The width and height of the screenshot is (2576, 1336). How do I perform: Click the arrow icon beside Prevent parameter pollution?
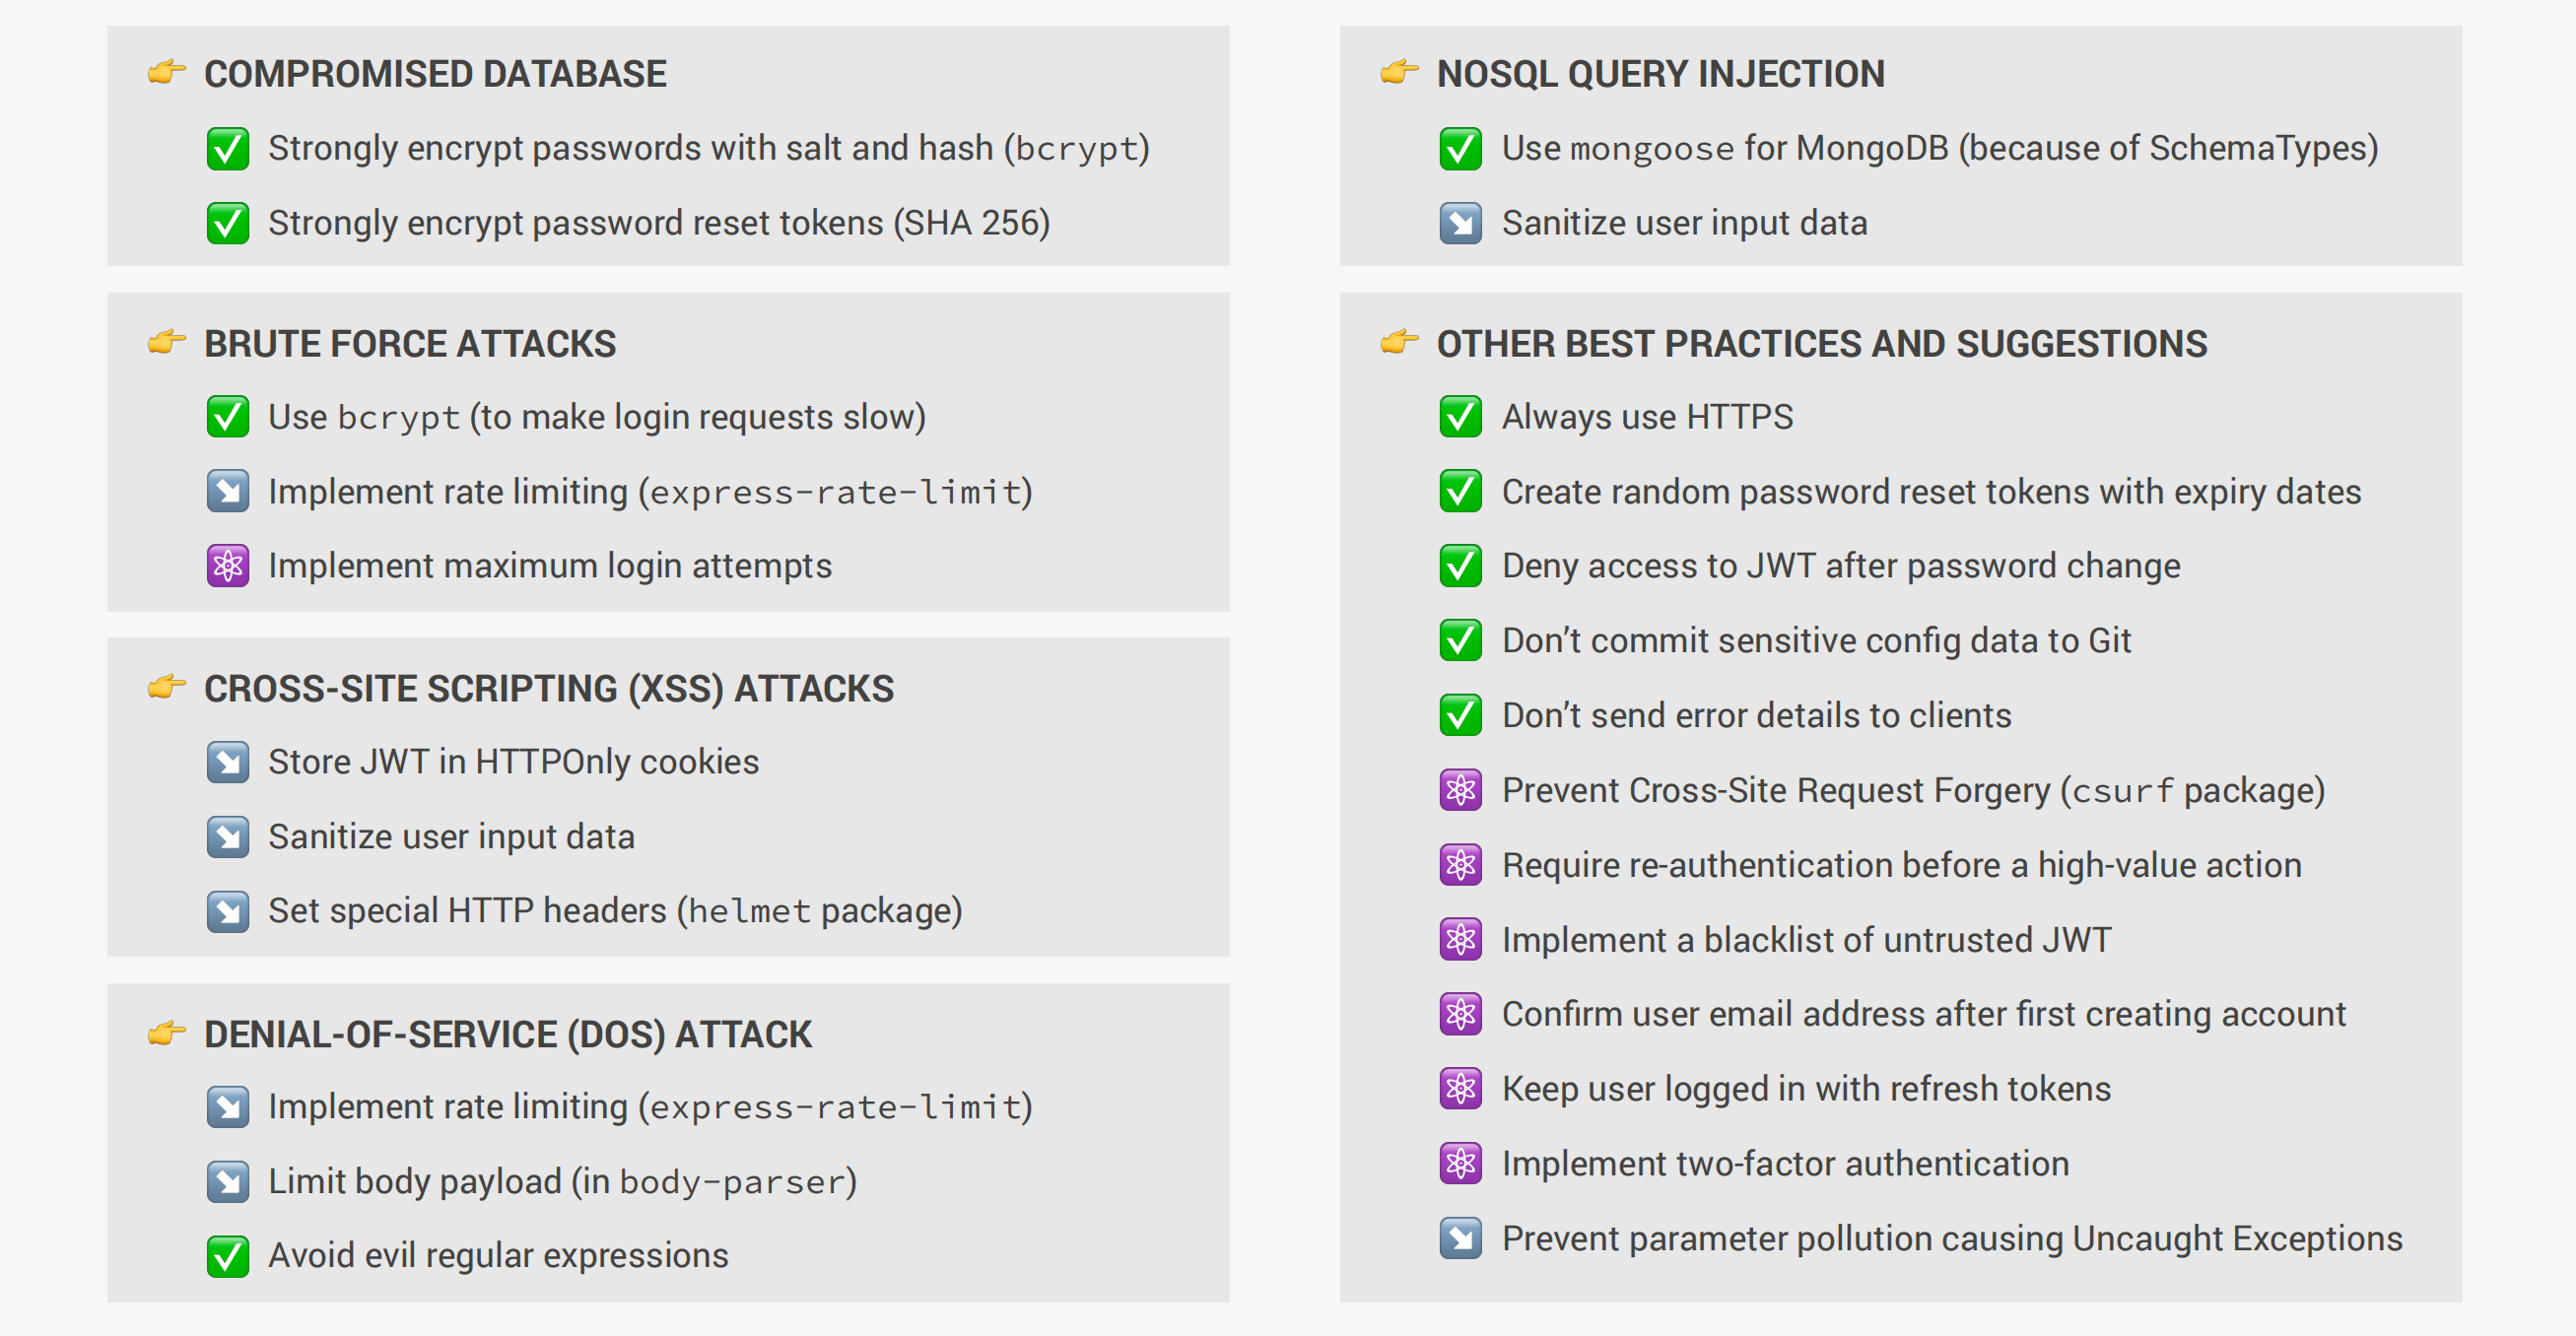[1461, 1238]
